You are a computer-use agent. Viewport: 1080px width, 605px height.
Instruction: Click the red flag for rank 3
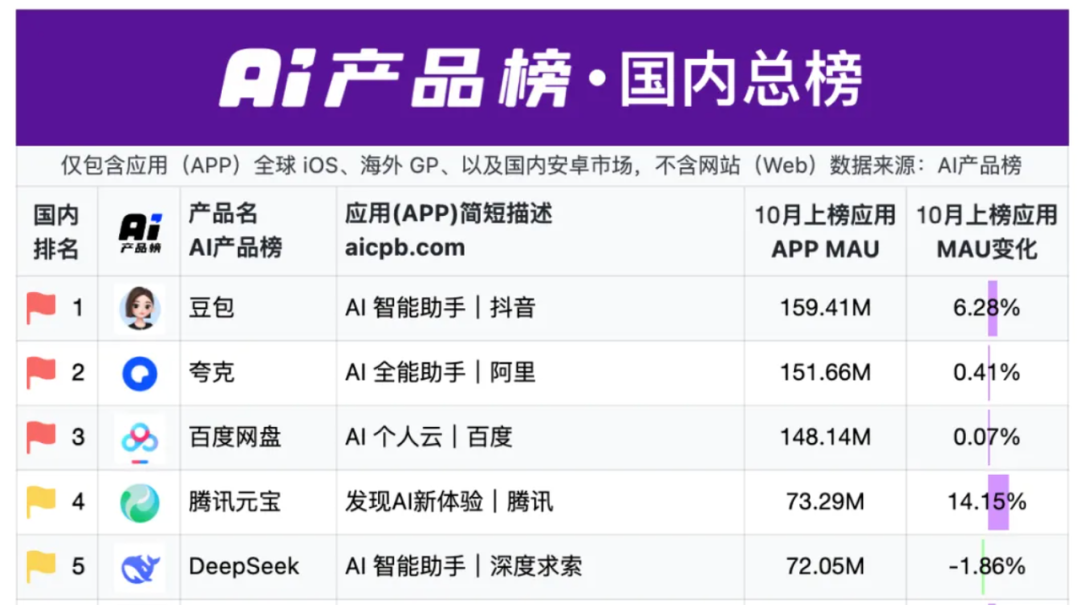pos(41,437)
